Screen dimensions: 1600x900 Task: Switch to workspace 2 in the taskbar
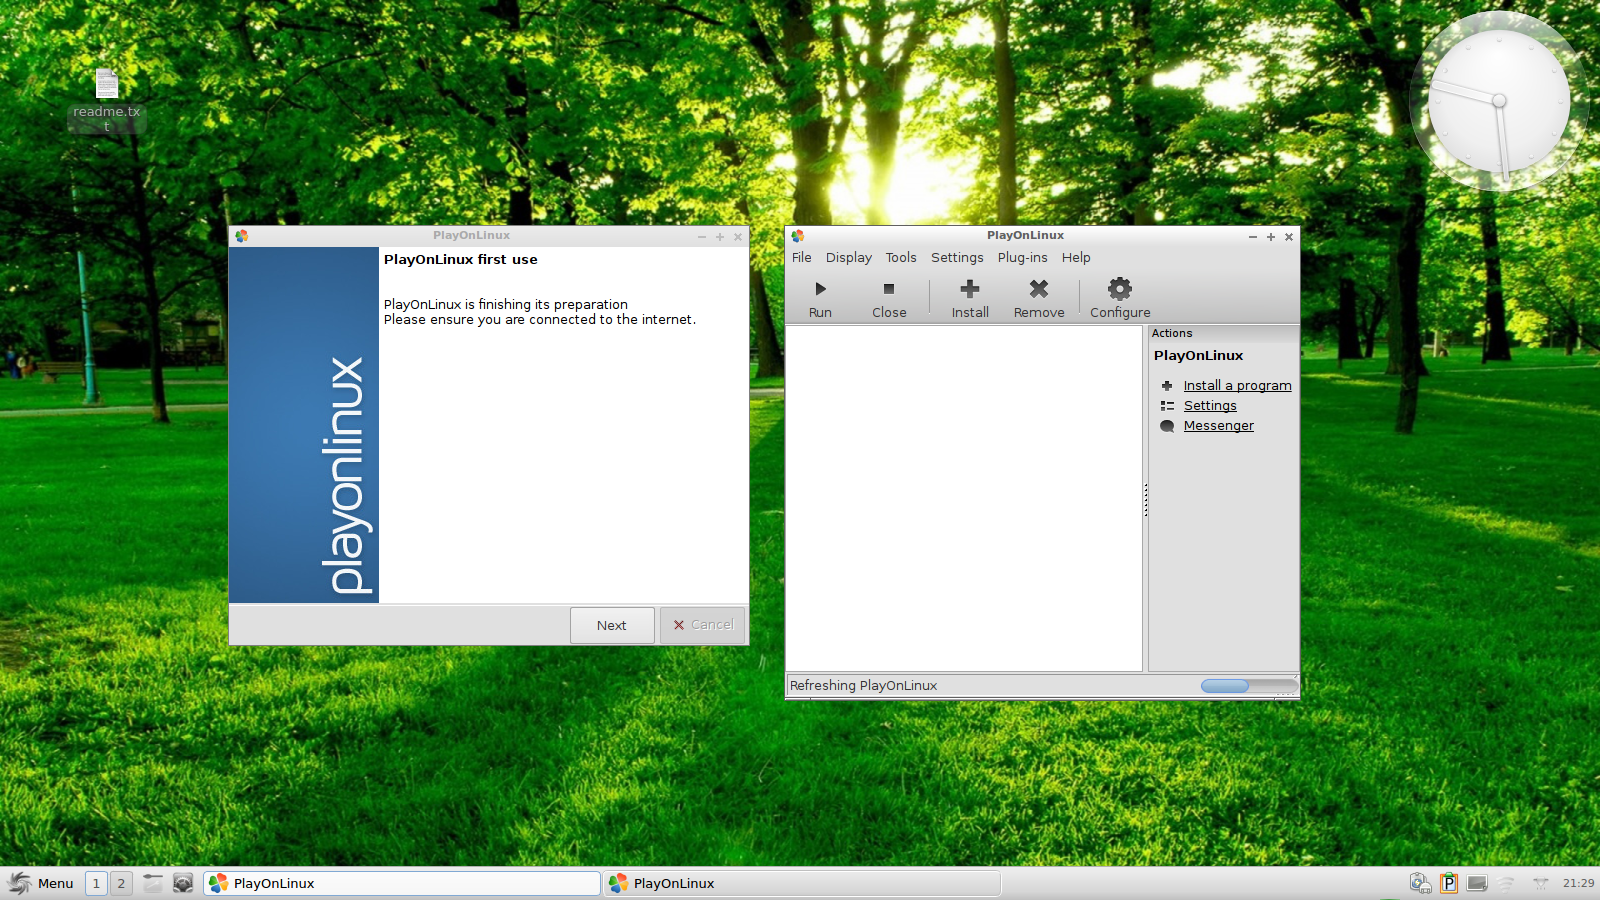pos(121,883)
